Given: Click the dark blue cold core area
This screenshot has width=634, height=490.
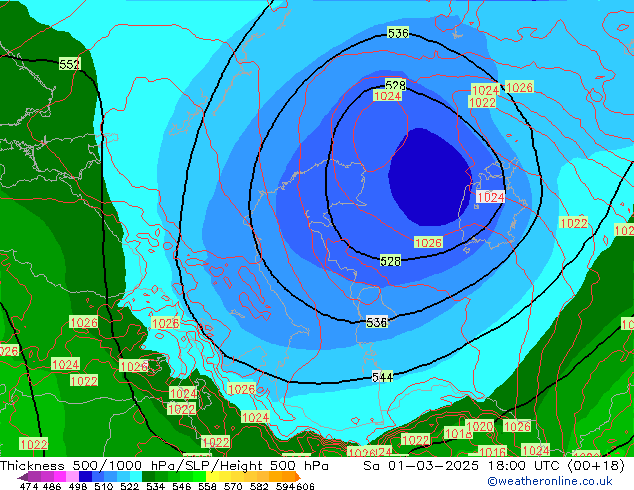Looking at the screenshot, I should point(429,178).
